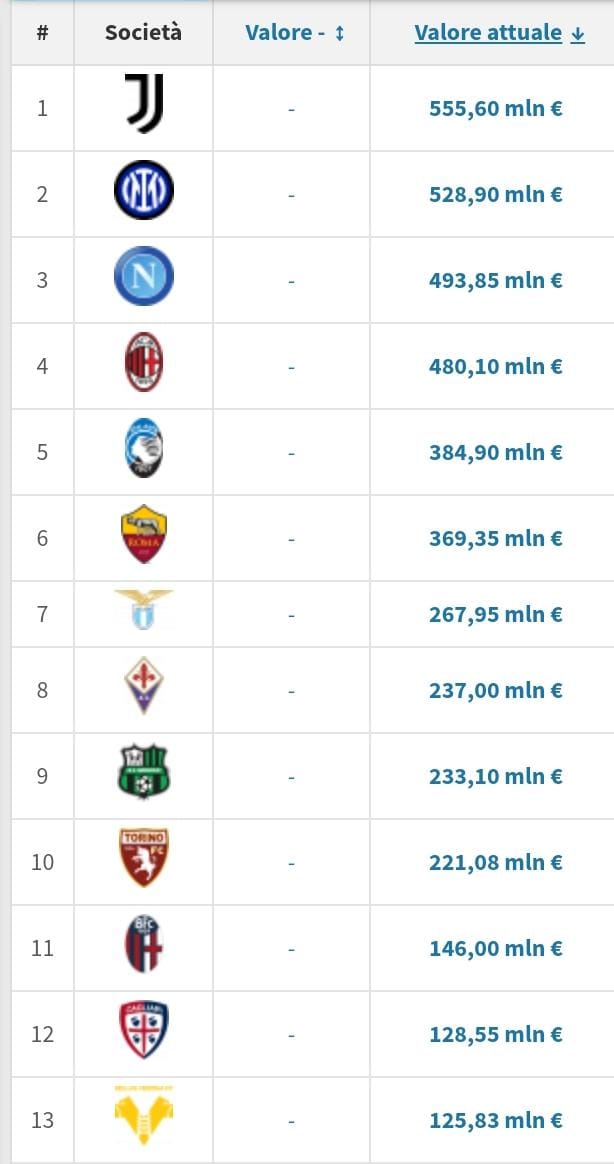This screenshot has width=614, height=1164.
Task: Select the Napoli club logo
Action: [143, 277]
